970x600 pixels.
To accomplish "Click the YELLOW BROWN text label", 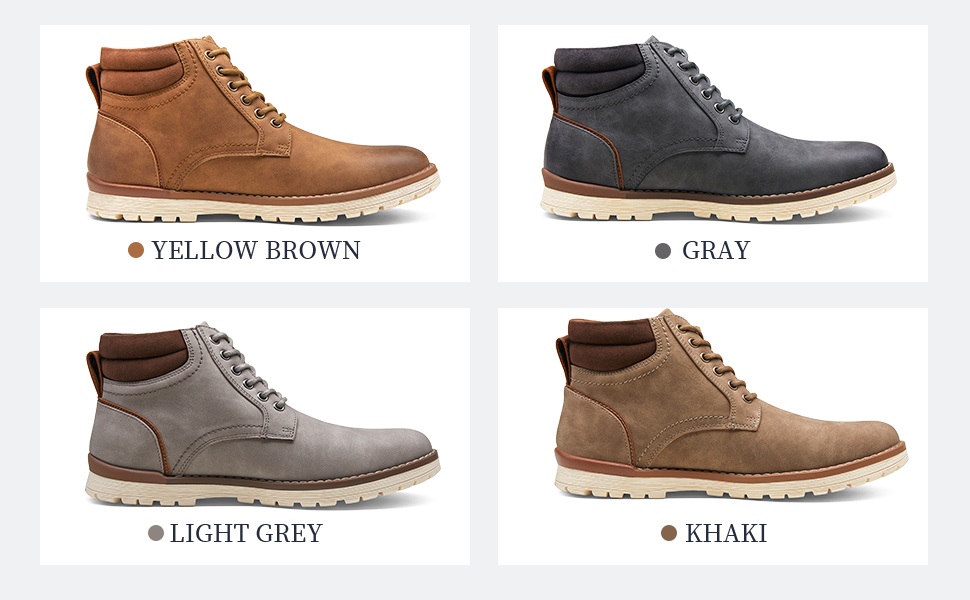I will [x=256, y=251].
